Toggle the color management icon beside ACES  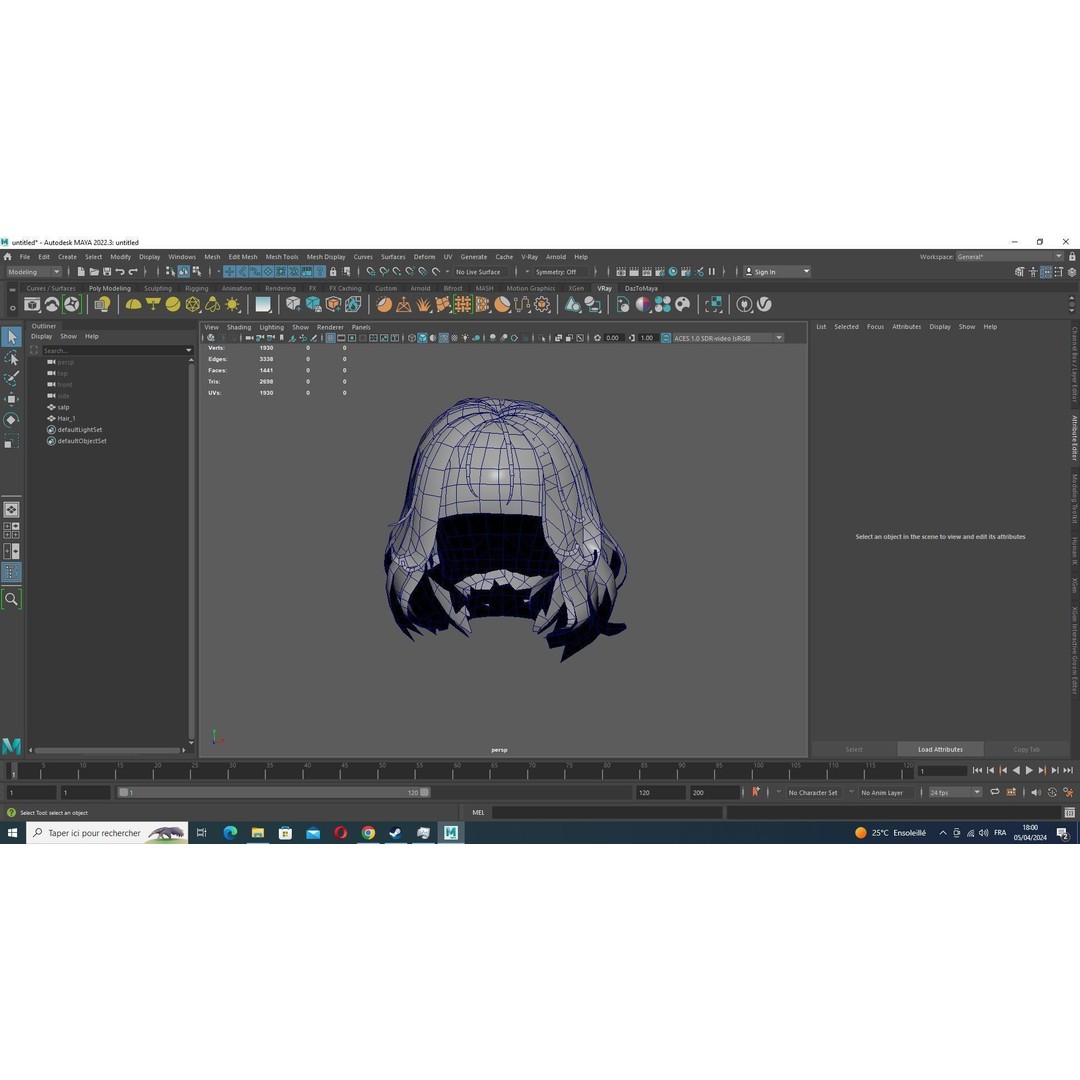(666, 338)
